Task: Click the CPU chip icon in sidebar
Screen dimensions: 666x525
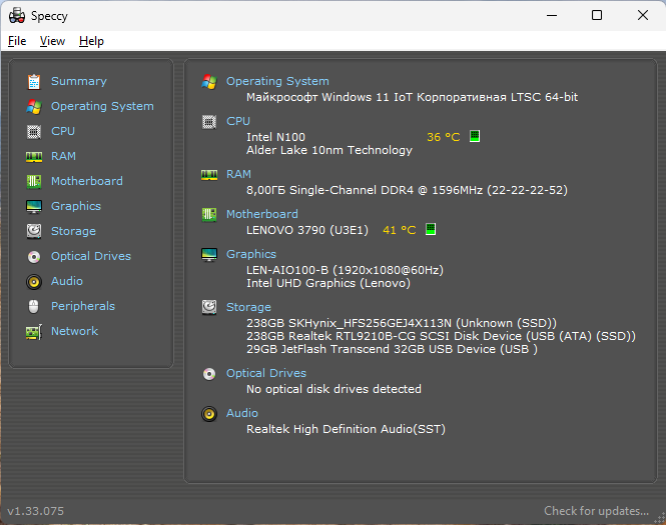Action: tap(34, 132)
